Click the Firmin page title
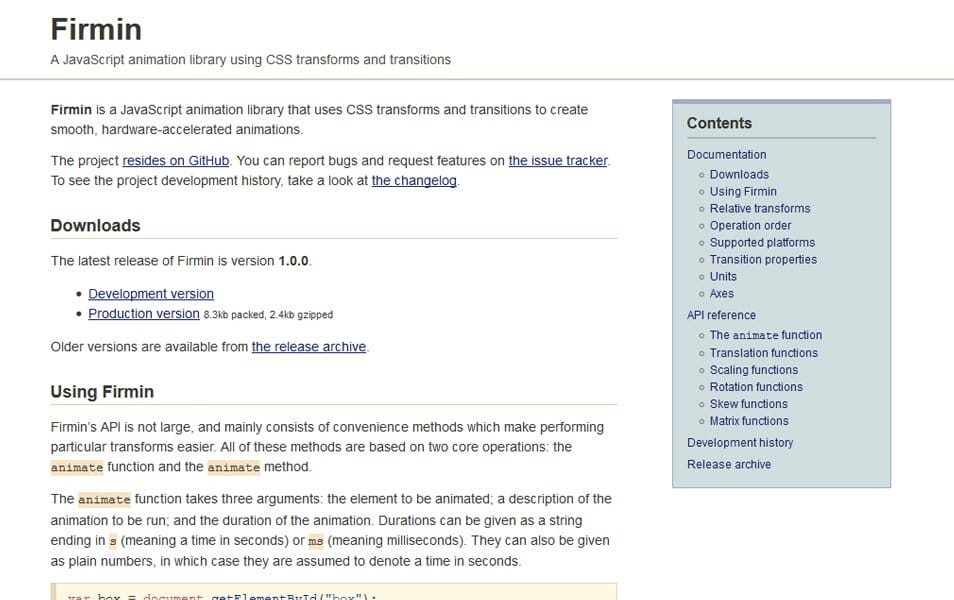The height and width of the screenshot is (600, 954). [x=96, y=30]
